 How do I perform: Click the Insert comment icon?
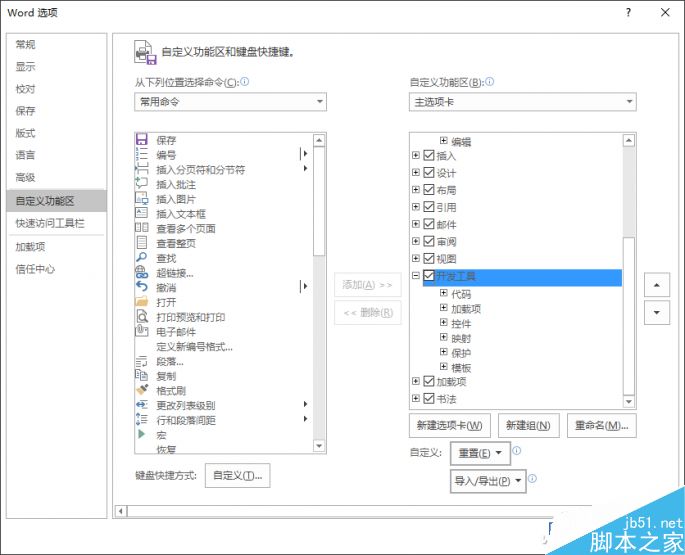tap(142, 184)
